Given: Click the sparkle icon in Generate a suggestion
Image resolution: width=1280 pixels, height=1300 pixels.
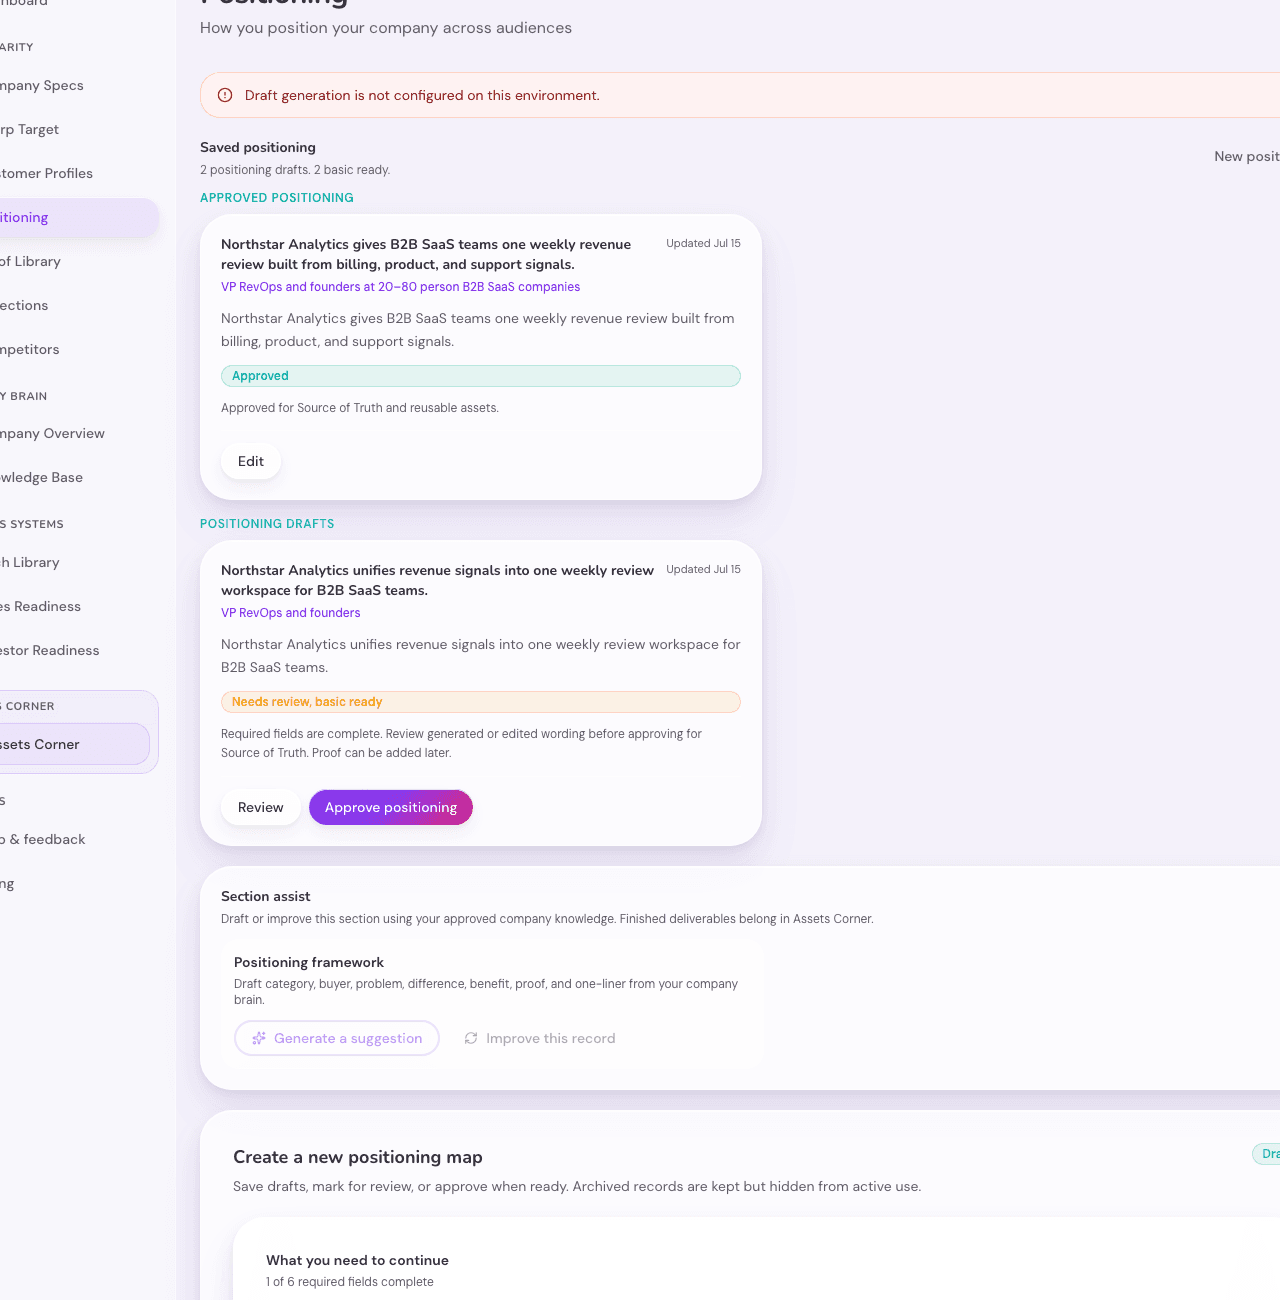Looking at the screenshot, I should (x=259, y=1038).
